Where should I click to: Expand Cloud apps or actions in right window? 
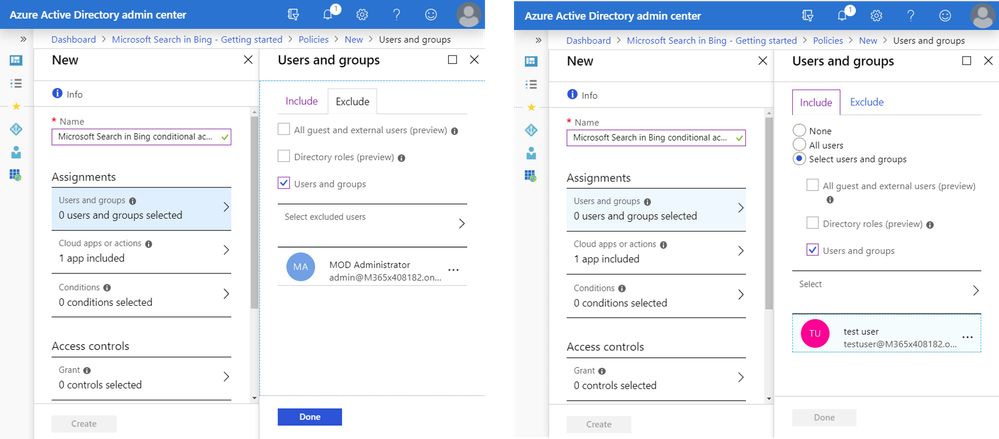pyautogui.click(x=656, y=252)
